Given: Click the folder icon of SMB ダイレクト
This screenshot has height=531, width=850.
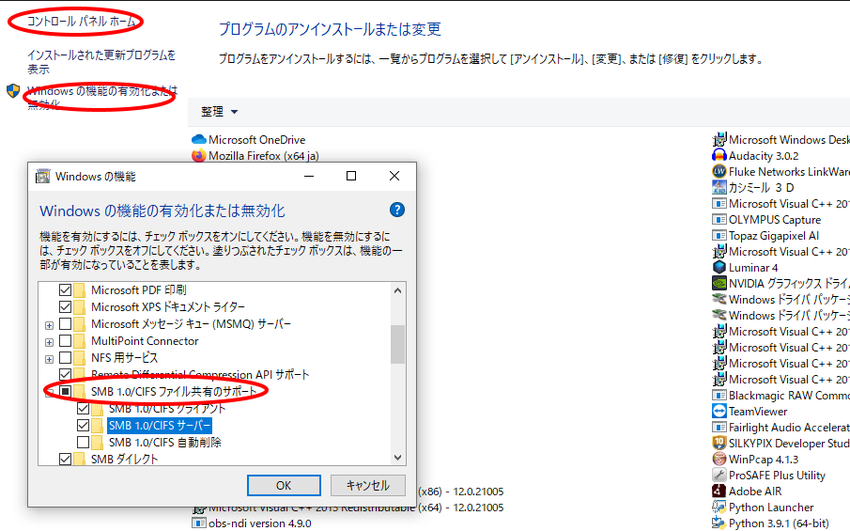Looking at the screenshot, I should [x=80, y=459].
